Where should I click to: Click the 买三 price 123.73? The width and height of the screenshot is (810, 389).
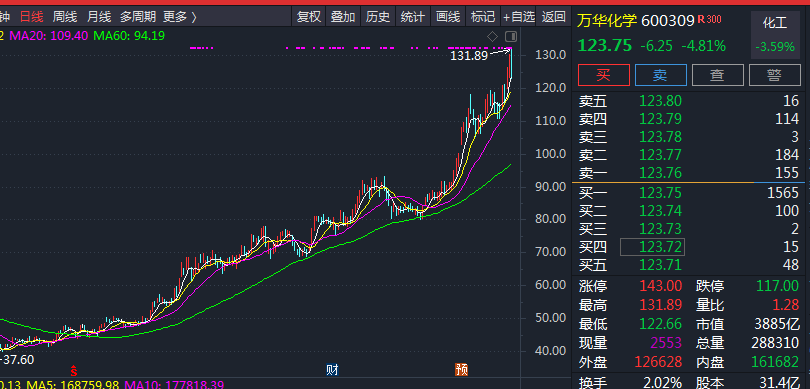[661, 229]
